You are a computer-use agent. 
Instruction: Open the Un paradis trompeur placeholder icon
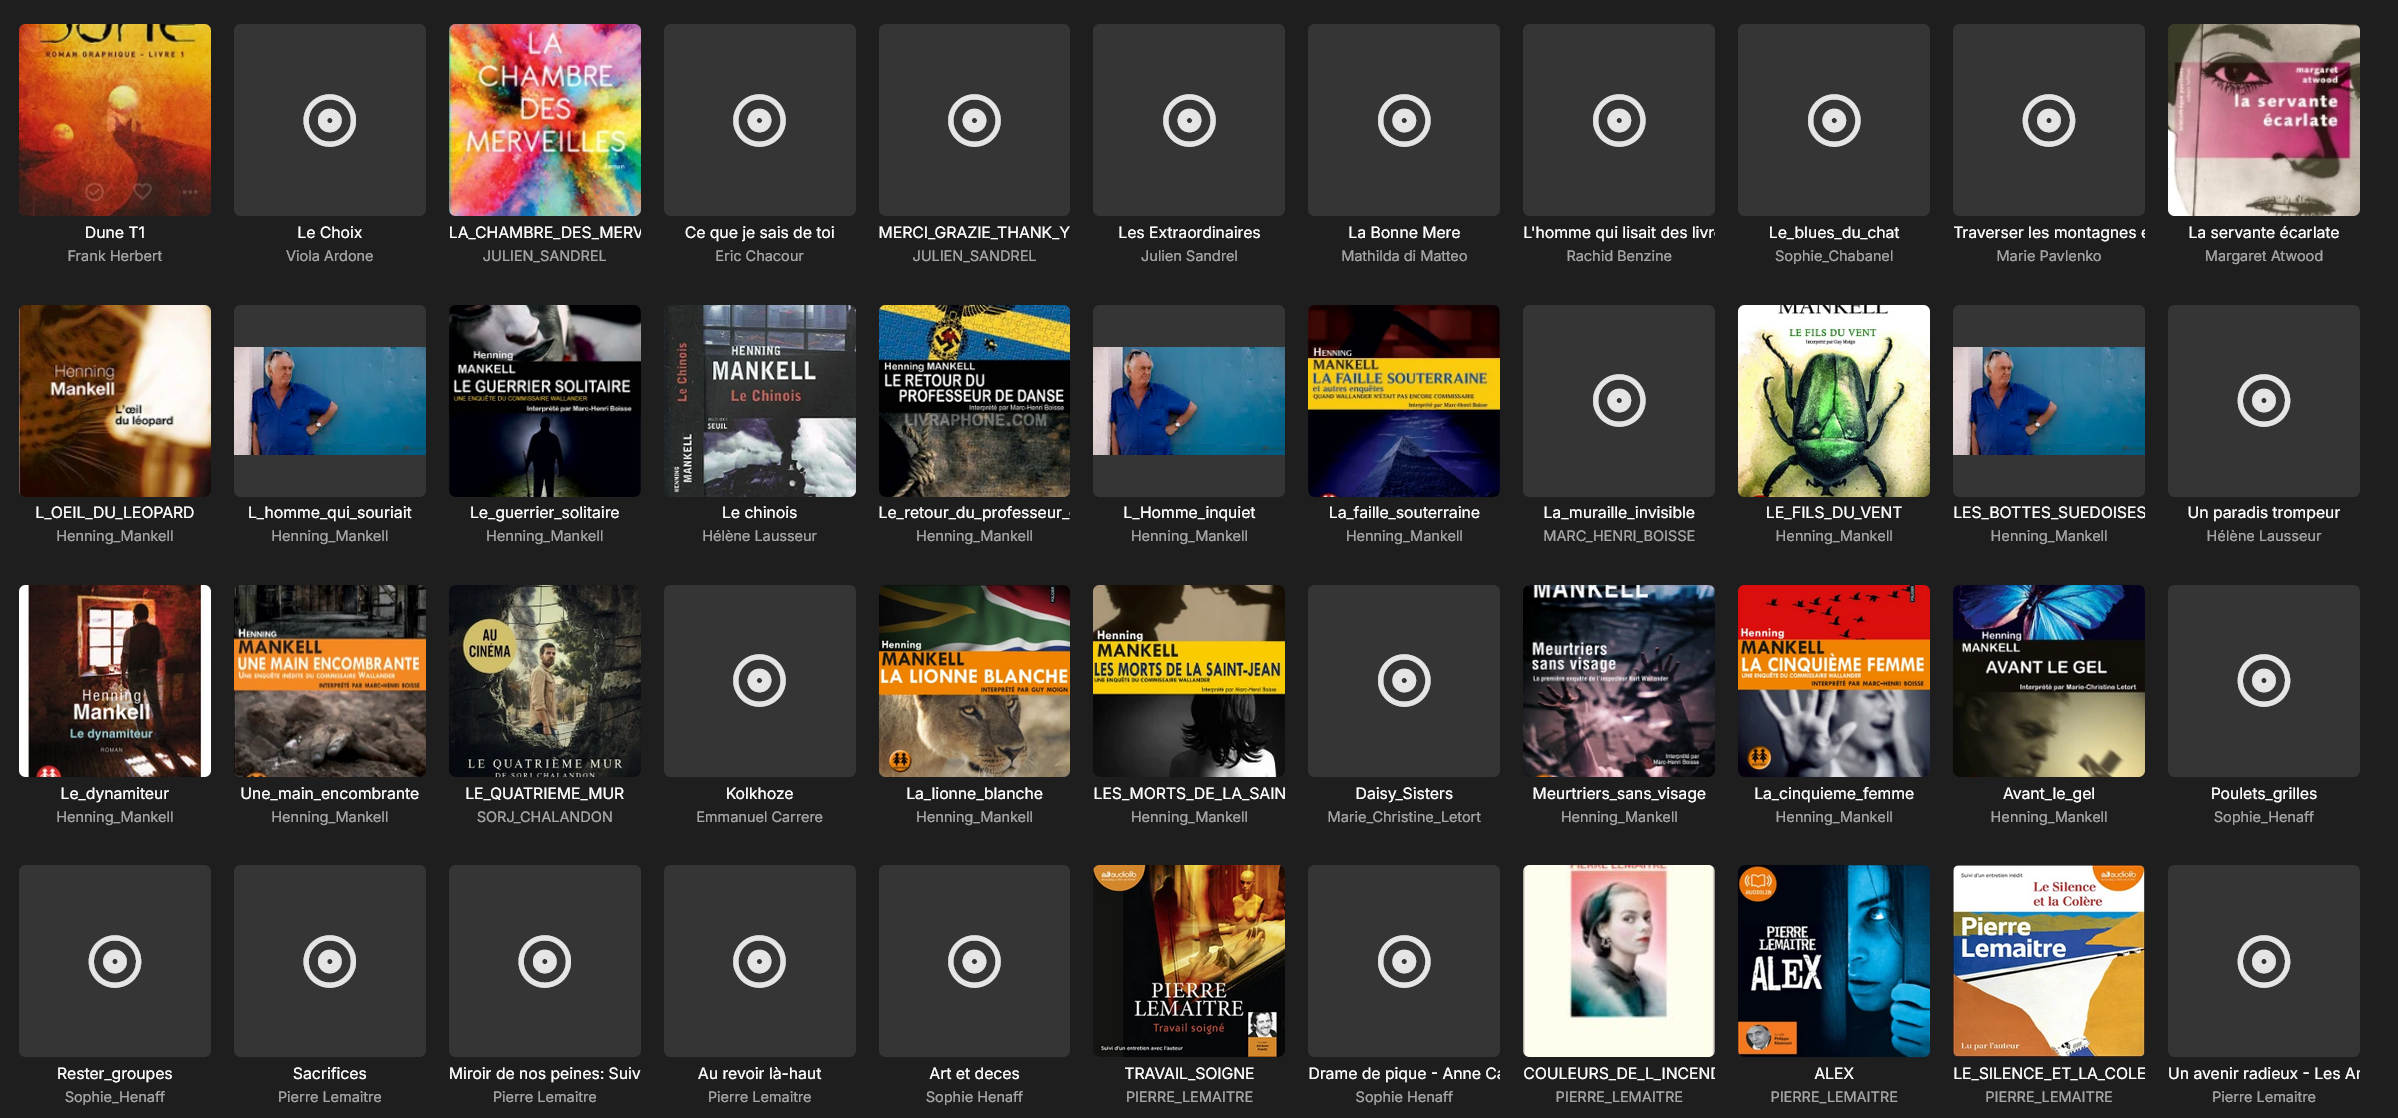coord(2263,401)
